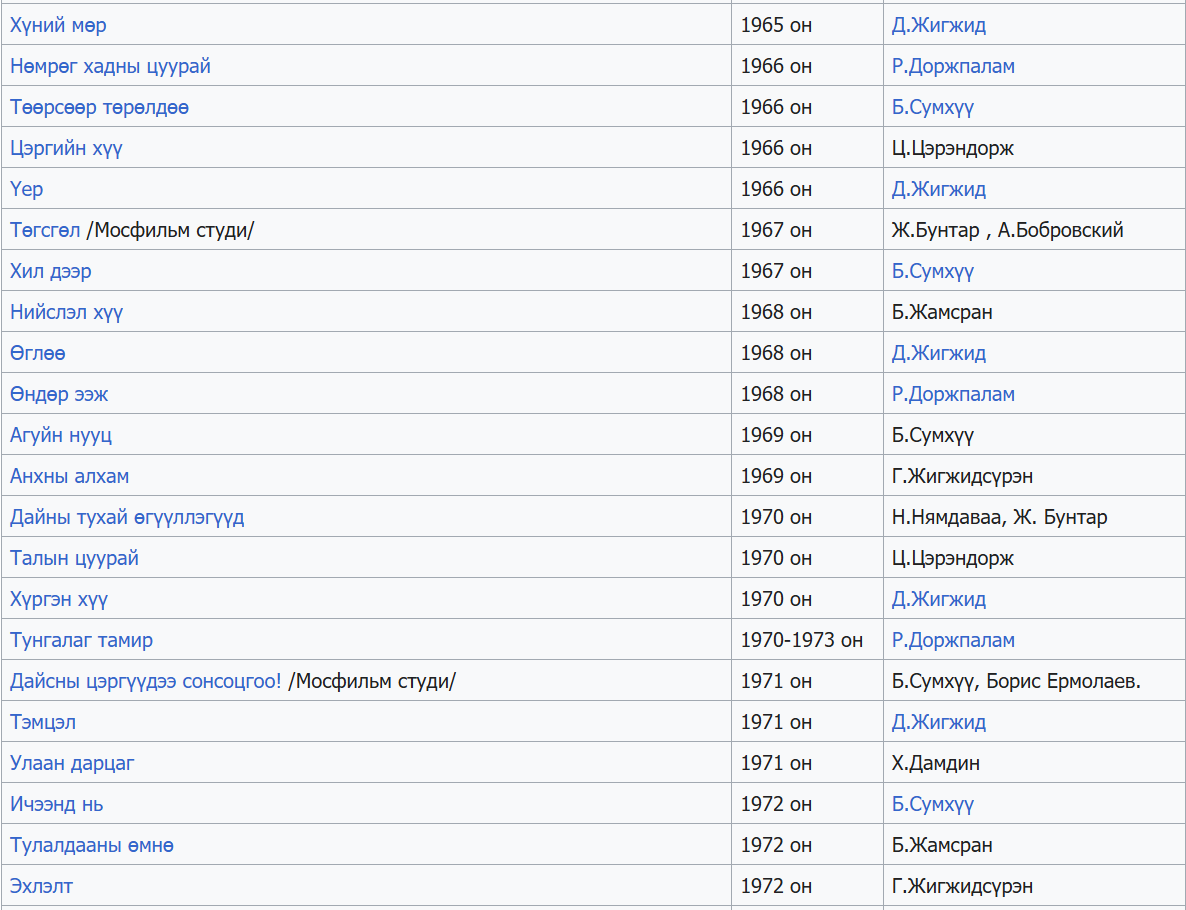This screenshot has width=1186, height=910.
Task: Open the Ичээнд нь film page
Action: click(57, 803)
